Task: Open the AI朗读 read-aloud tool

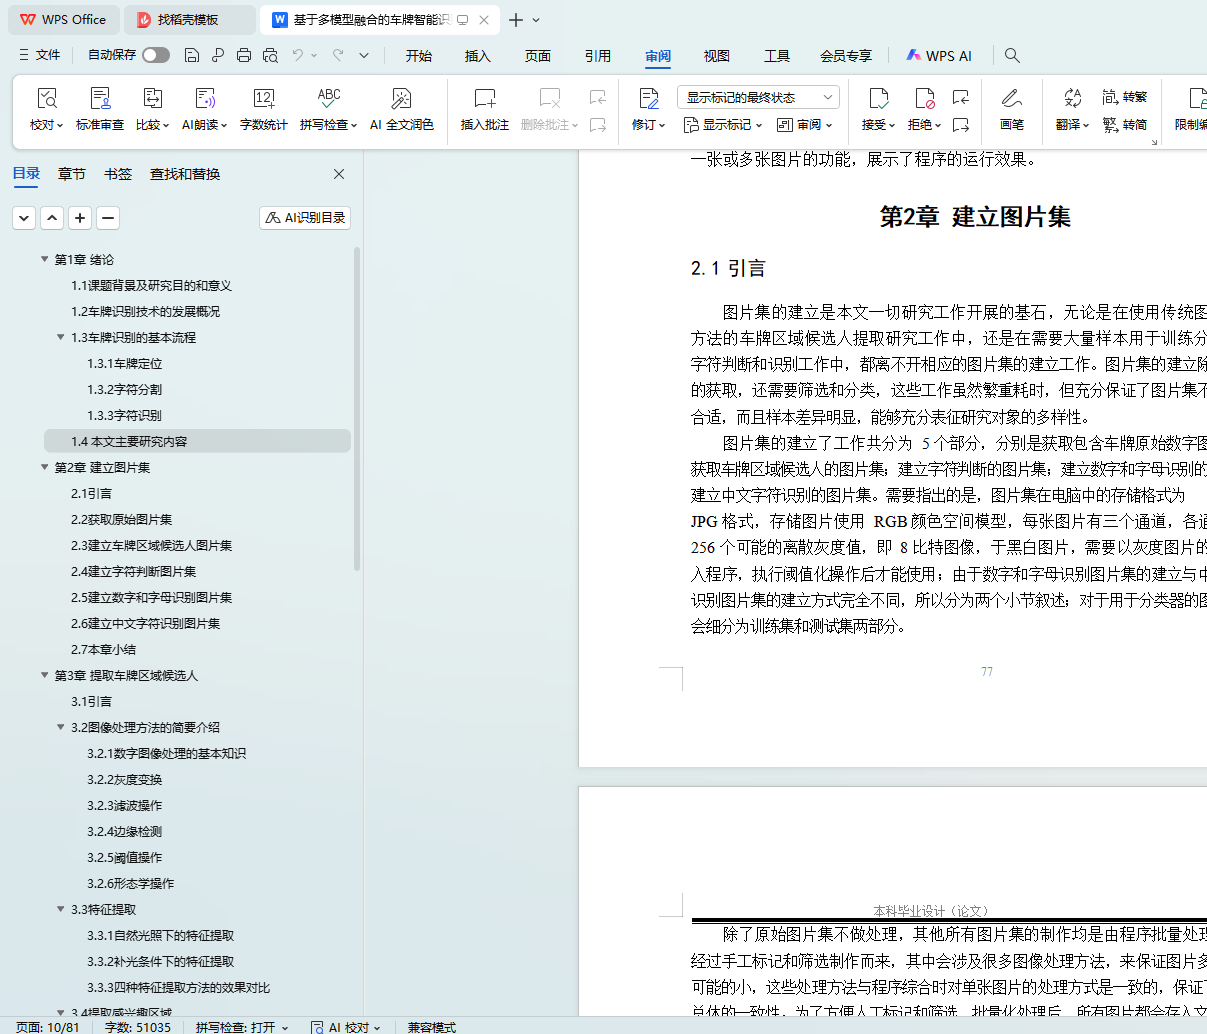Action: pyautogui.click(x=204, y=100)
